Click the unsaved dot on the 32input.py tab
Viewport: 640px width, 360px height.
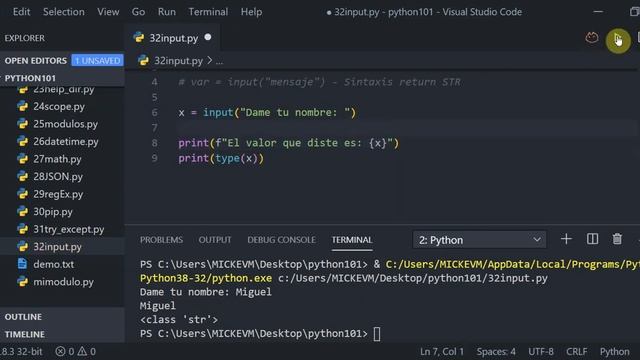click(x=208, y=38)
